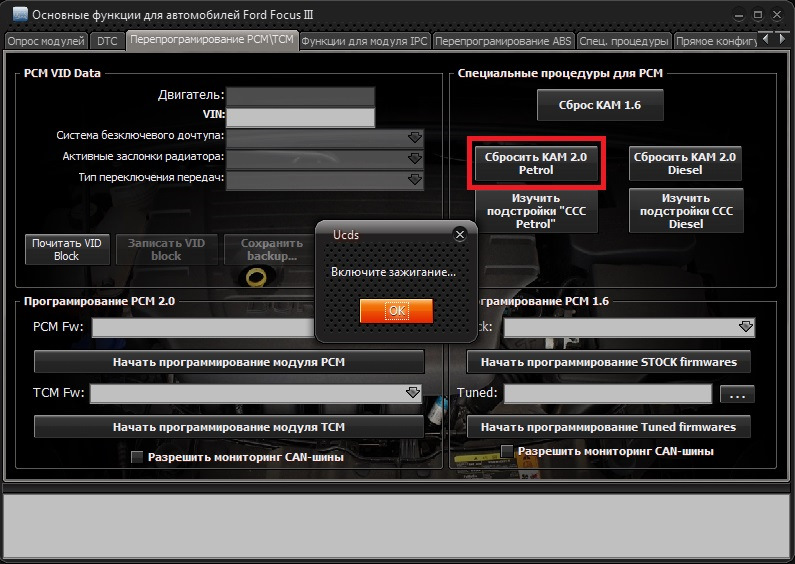Expand the PCM 1.6 Stock firmware dropdown
Image resolution: width=795 pixels, height=564 pixels.
(x=745, y=327)
